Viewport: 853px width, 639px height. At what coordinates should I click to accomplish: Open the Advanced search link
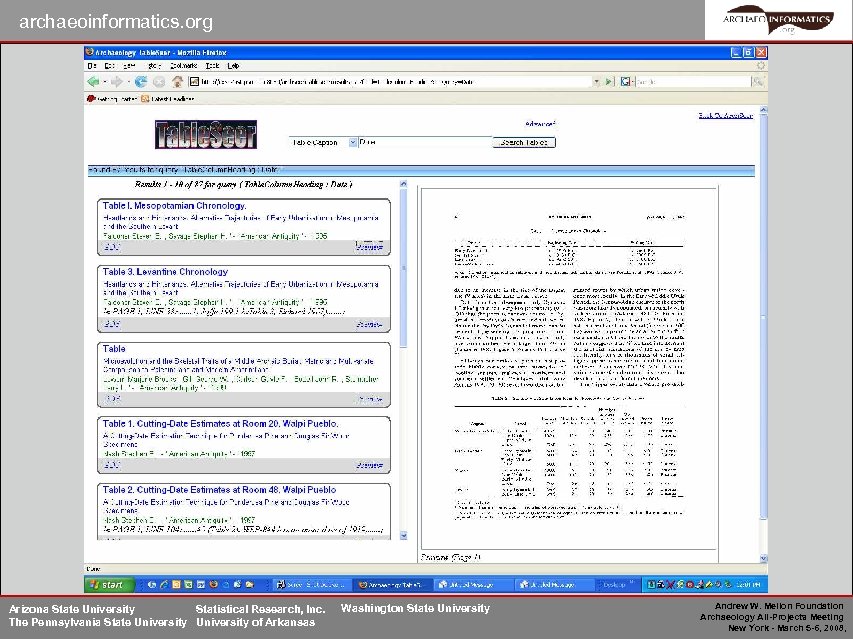[x=539, y=124]
